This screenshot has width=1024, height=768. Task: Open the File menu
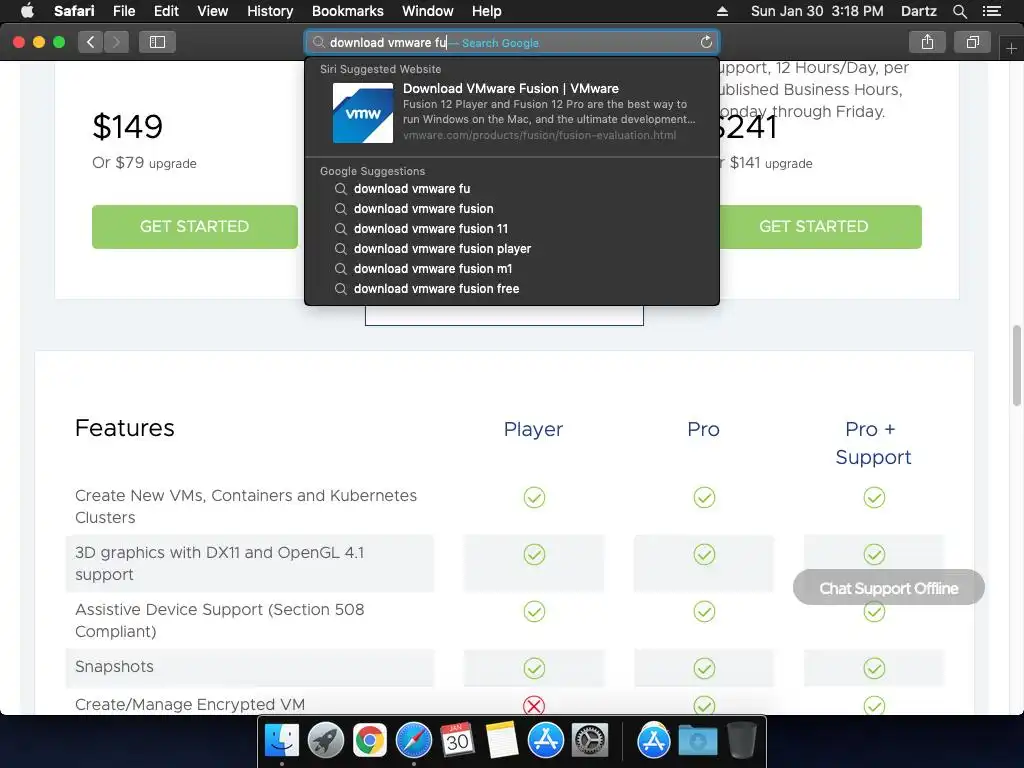click(123, 11)
